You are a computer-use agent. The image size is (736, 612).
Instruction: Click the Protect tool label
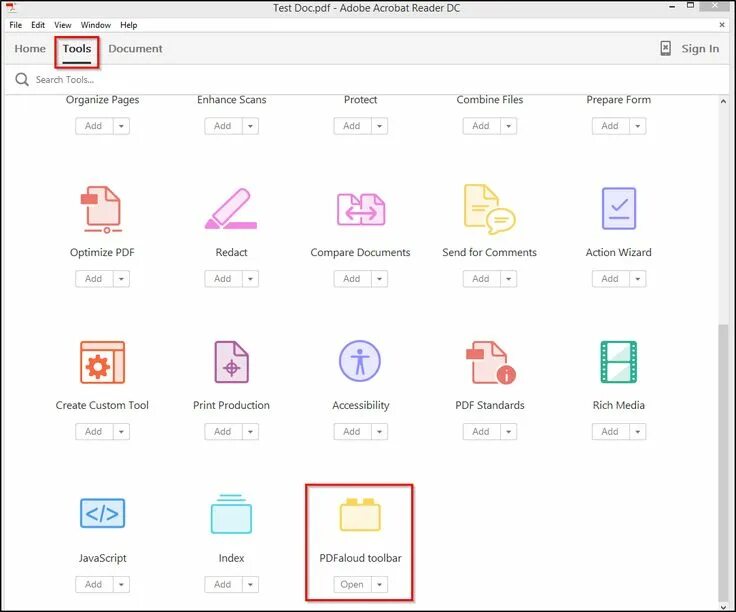tap(360, 99)
